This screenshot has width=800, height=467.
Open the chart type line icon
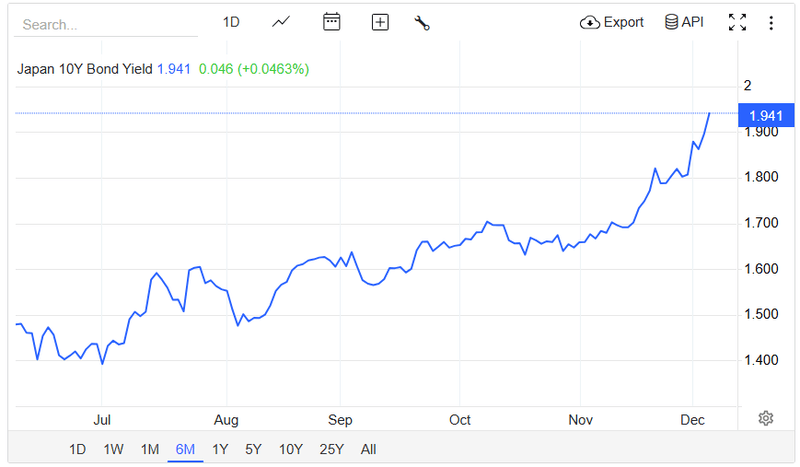click(281, 22)
